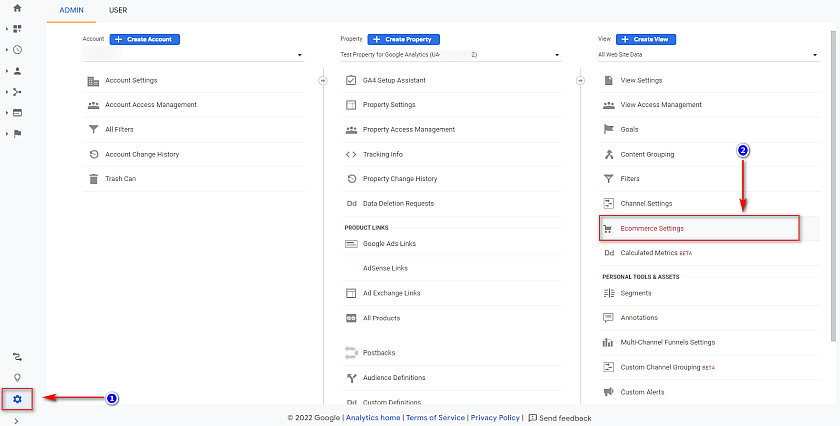The height and width of the screenshot is (426, 840).
Task: Click the All Products icon
Action: coord(351,318)
